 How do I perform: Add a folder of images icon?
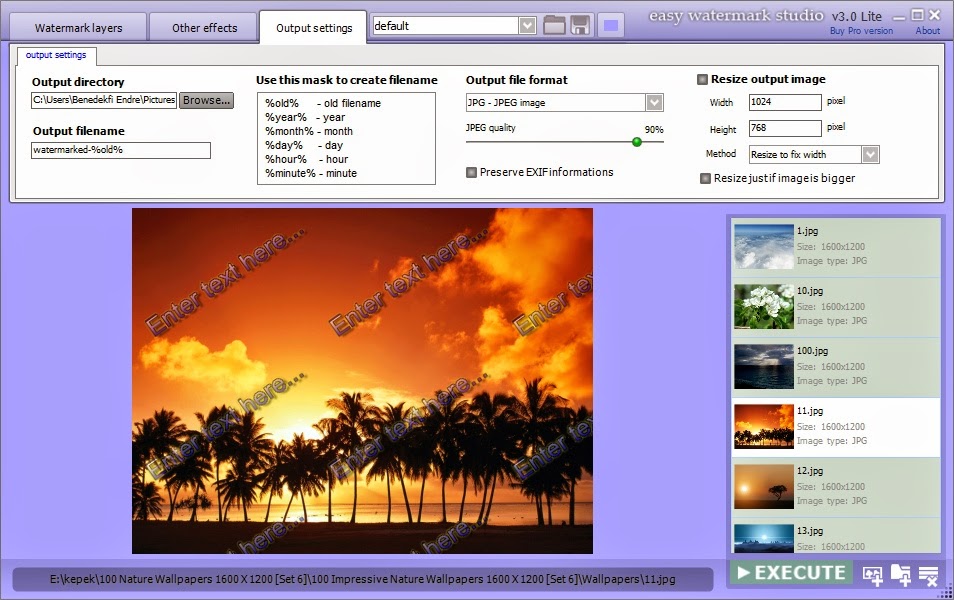click(x=900, y=574)
